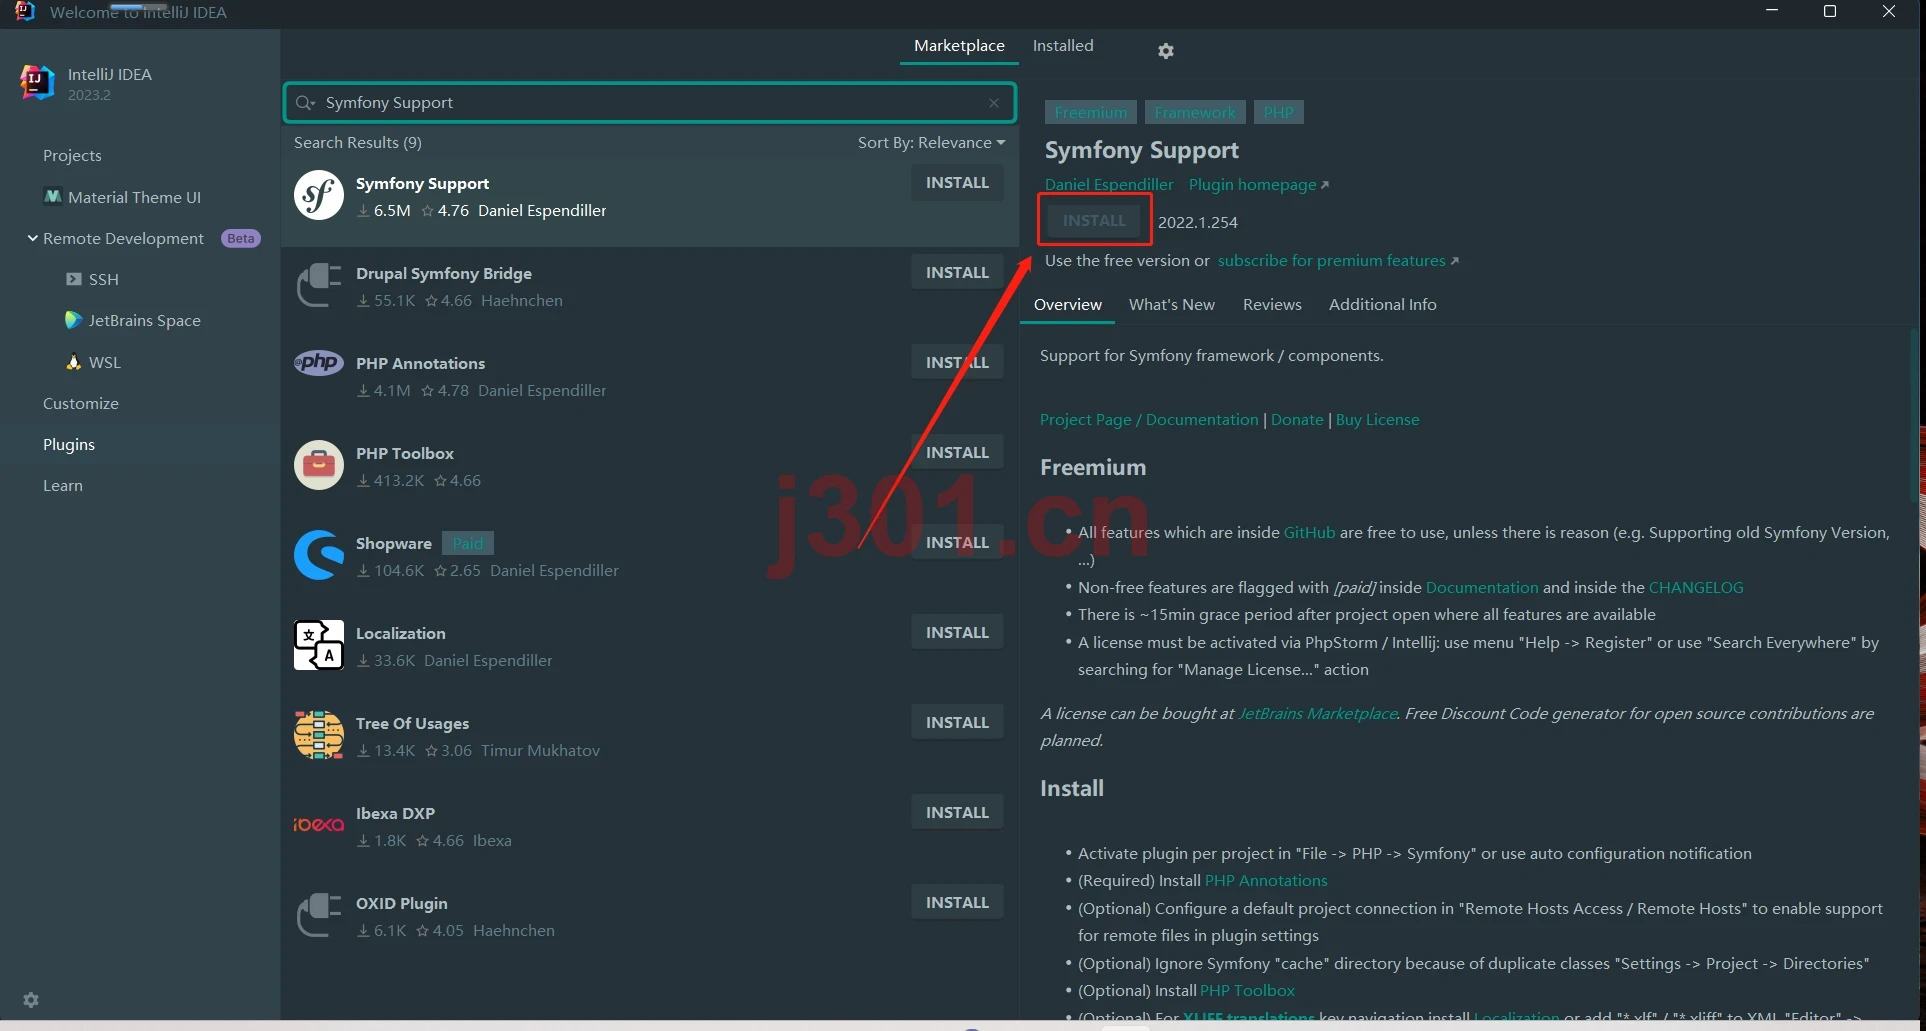This screenshot has width=1926, height=1031.
Task: Click the Symfony Support plugin logo
Action: pyautogui.click(x=319, y=195)
